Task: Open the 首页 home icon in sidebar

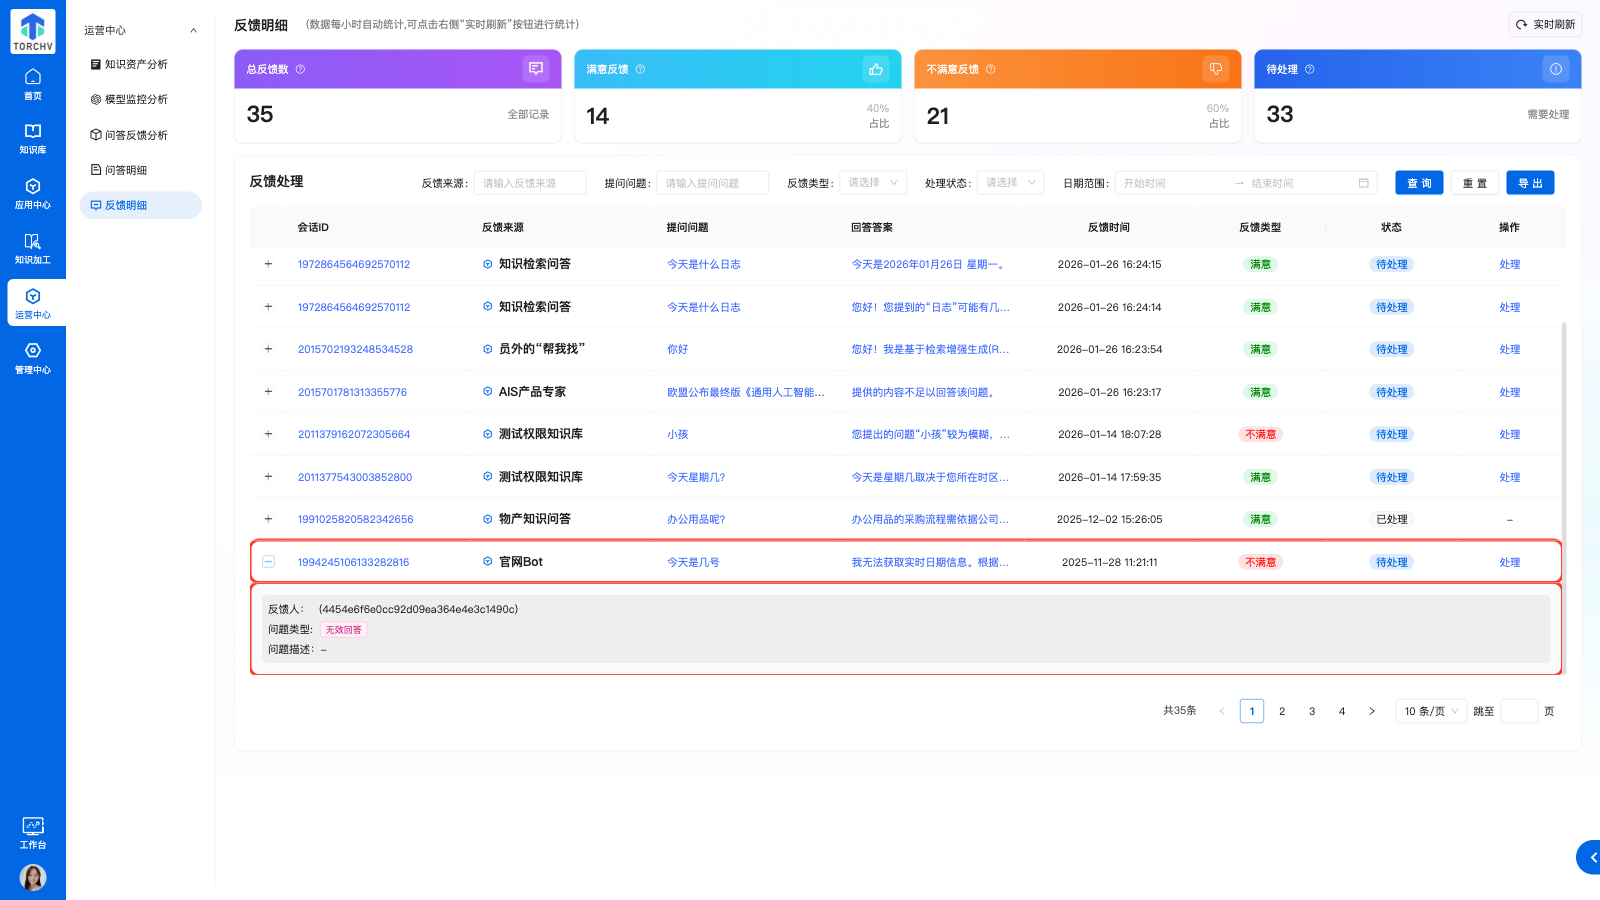Action: tap(32, 83)
